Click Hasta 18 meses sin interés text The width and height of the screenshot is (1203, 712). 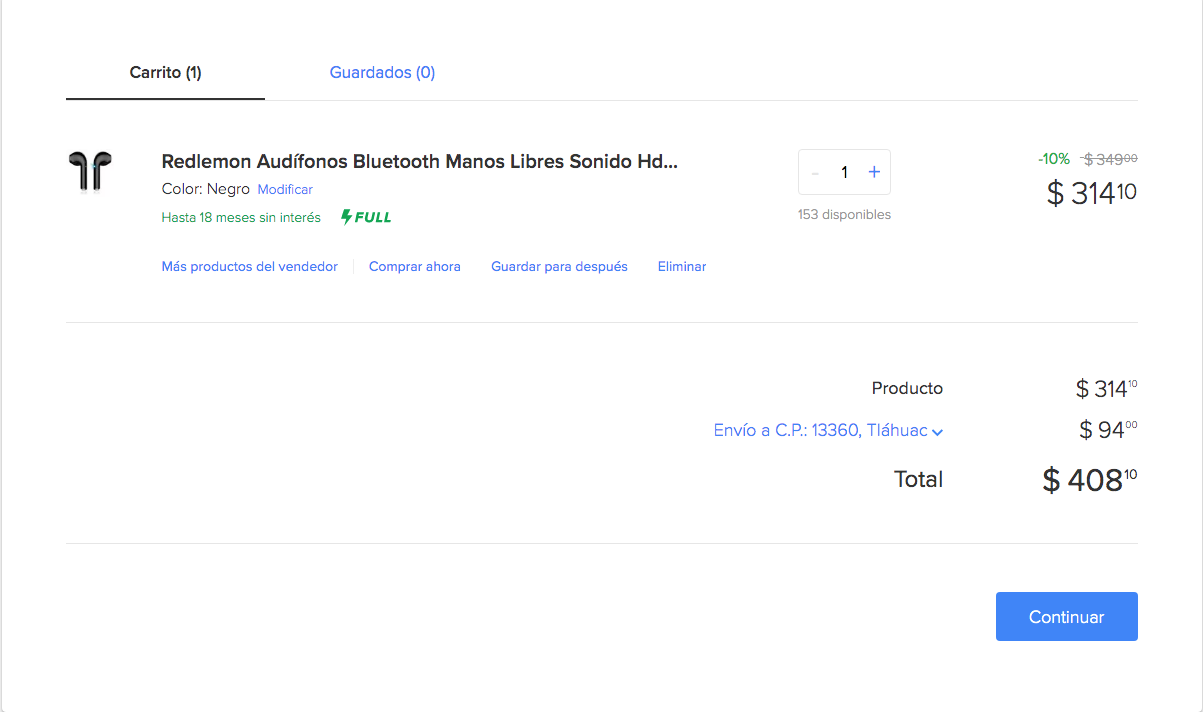point(241,218)
